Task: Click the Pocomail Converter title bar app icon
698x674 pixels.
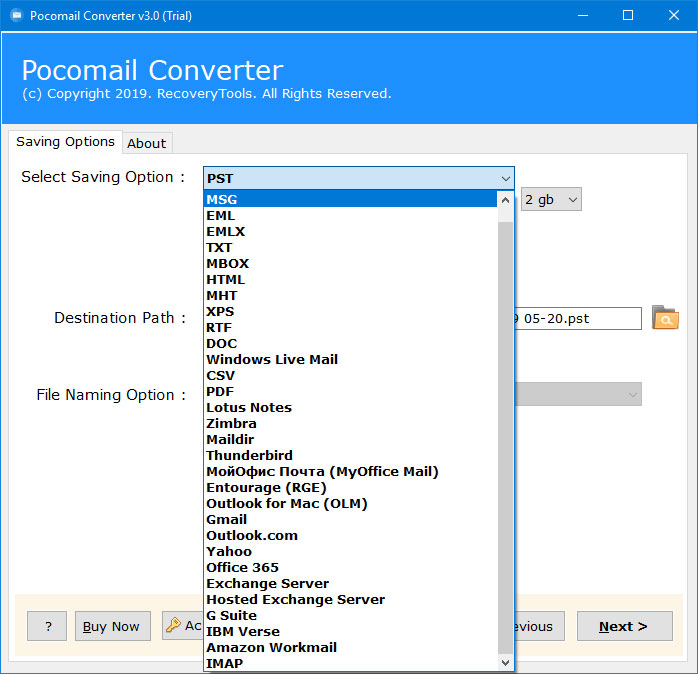Action: [x=17, y=16]
